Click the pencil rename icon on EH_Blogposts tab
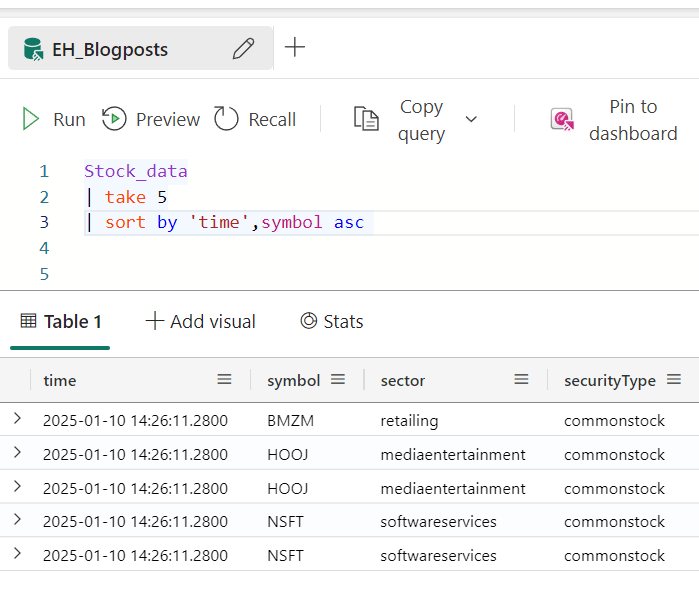Viewport: 699px width, 607px height. click(243, 49)
